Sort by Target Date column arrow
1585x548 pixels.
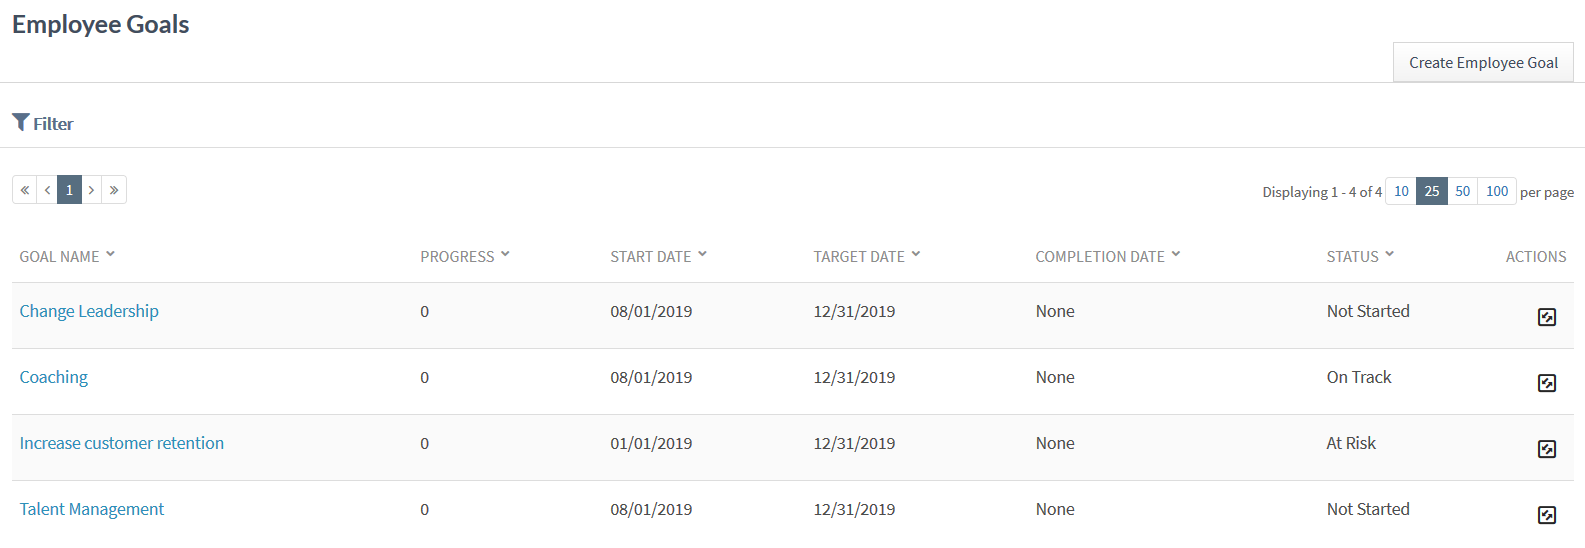pyautogui.click(x=916, y=254)
